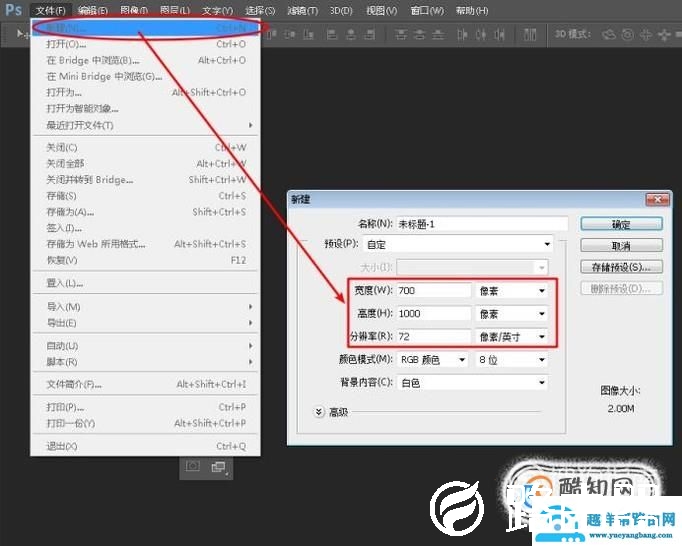Open the 预设(P) preset dropdown
The height and width of the screenshot is (546, 682).
click(458, 244)
